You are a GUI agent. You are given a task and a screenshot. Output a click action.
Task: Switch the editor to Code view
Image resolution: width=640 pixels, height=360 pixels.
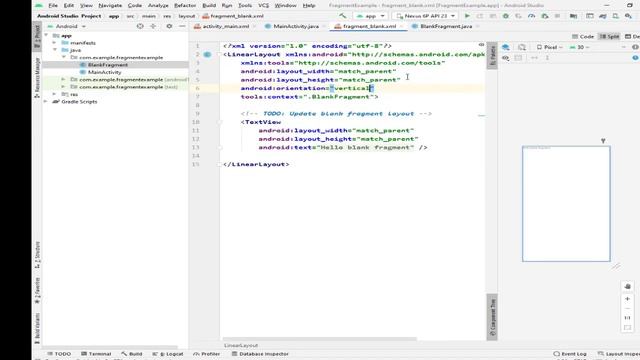pyautogui.click(x=583, y=36)
